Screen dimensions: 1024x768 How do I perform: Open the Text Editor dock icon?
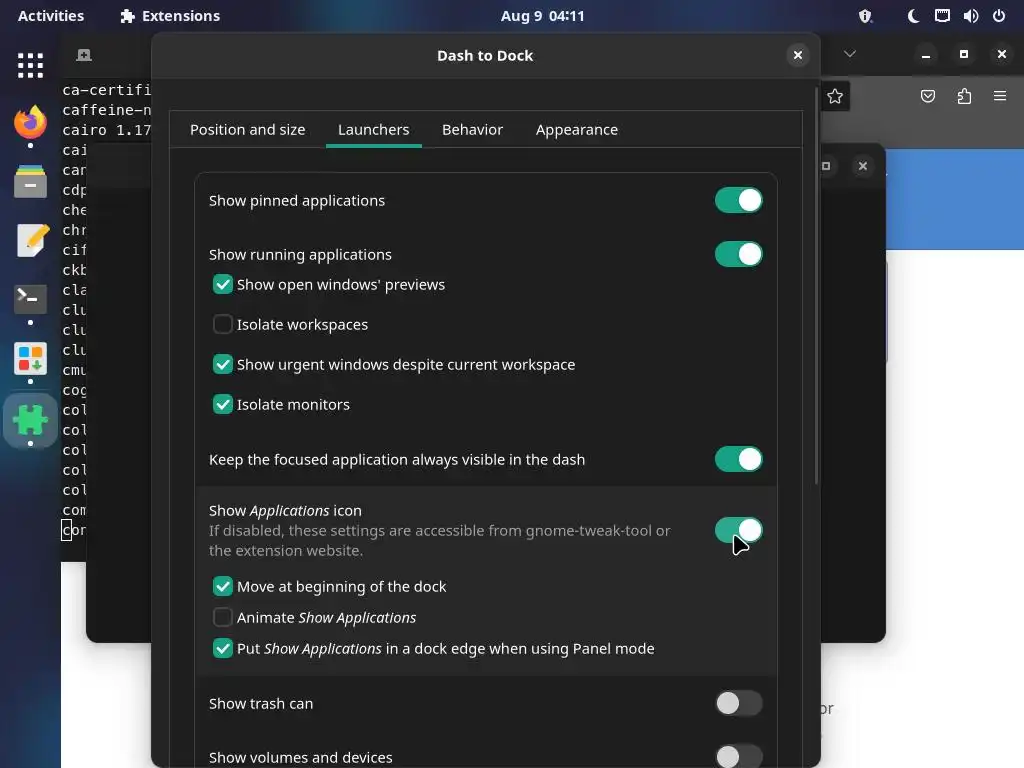[x=30, y=240]
